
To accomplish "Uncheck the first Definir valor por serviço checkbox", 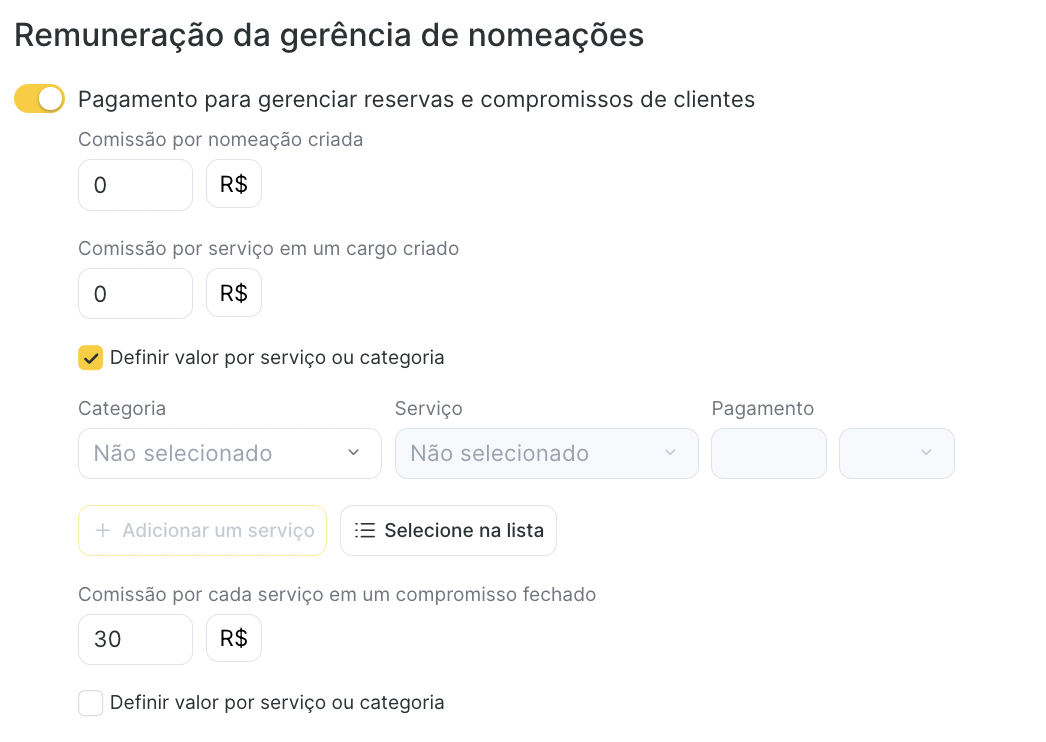I will [x=91, y=358].
